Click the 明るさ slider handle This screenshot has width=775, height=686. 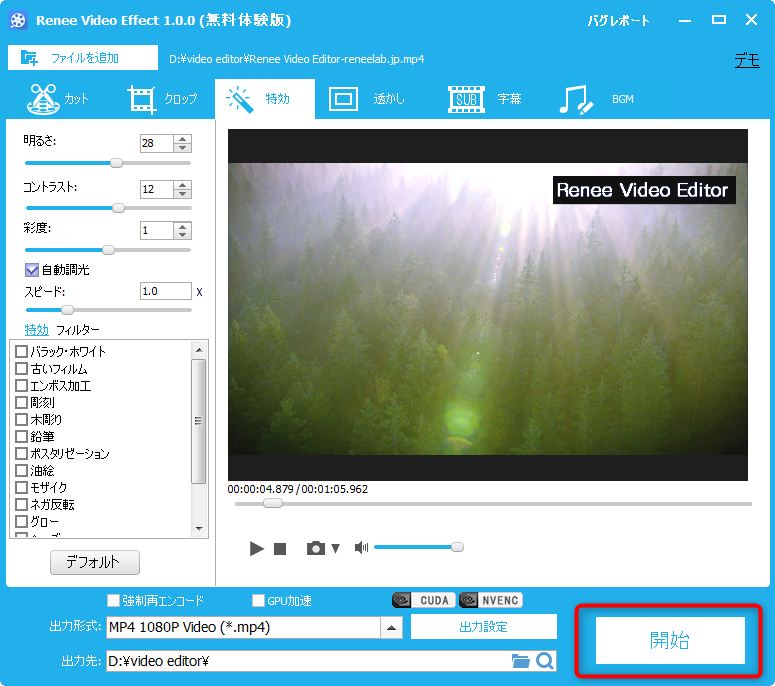(x=116, y=163)
